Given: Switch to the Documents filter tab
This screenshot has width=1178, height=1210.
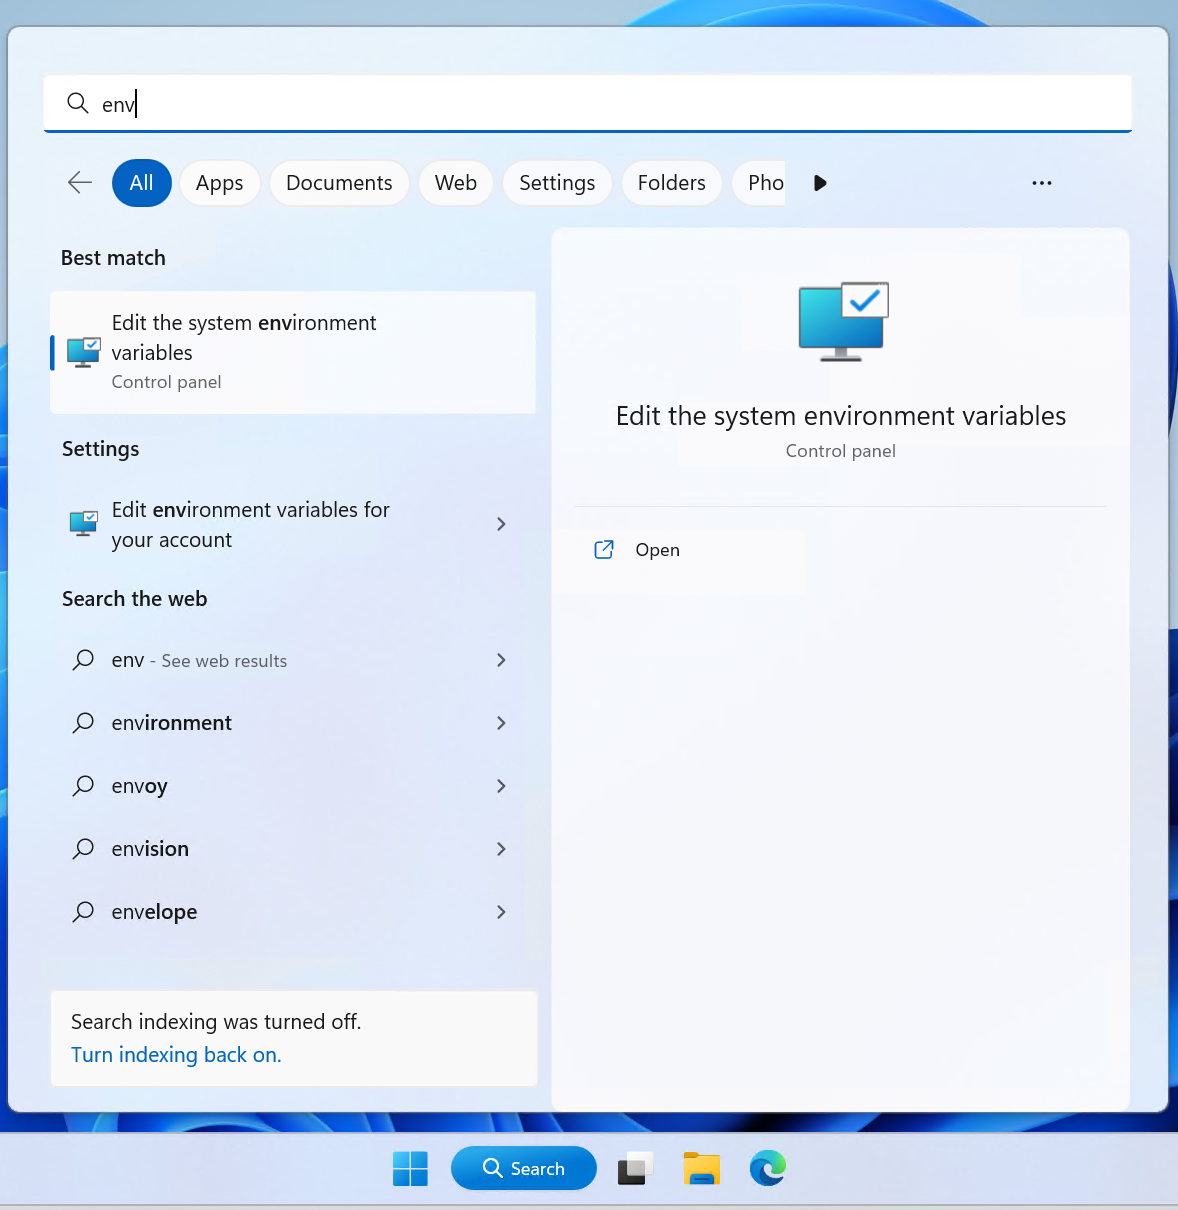Looking at the screenshot, I should click(x=339, y=183).
